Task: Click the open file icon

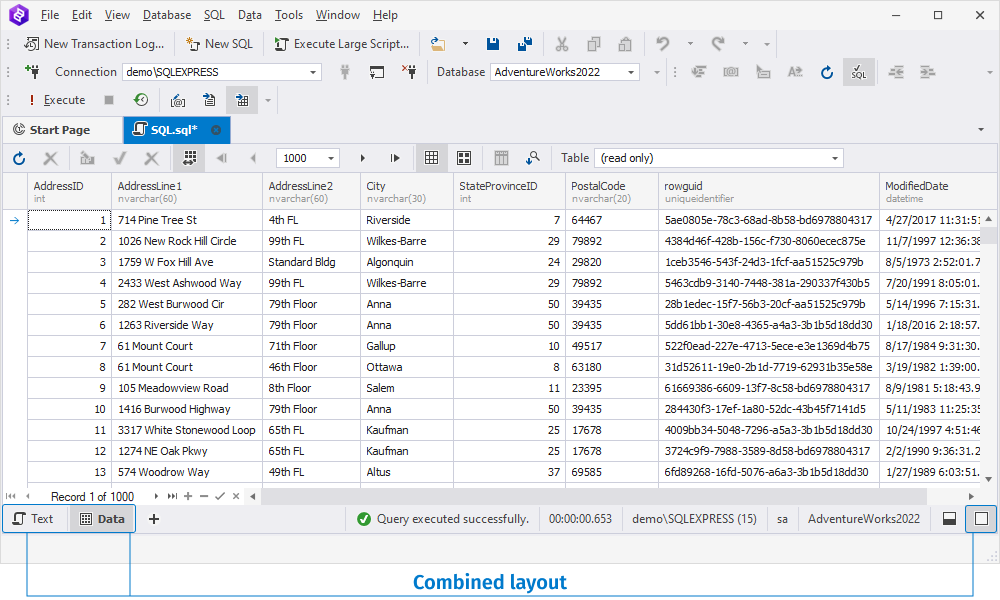Action: [438, 44]
